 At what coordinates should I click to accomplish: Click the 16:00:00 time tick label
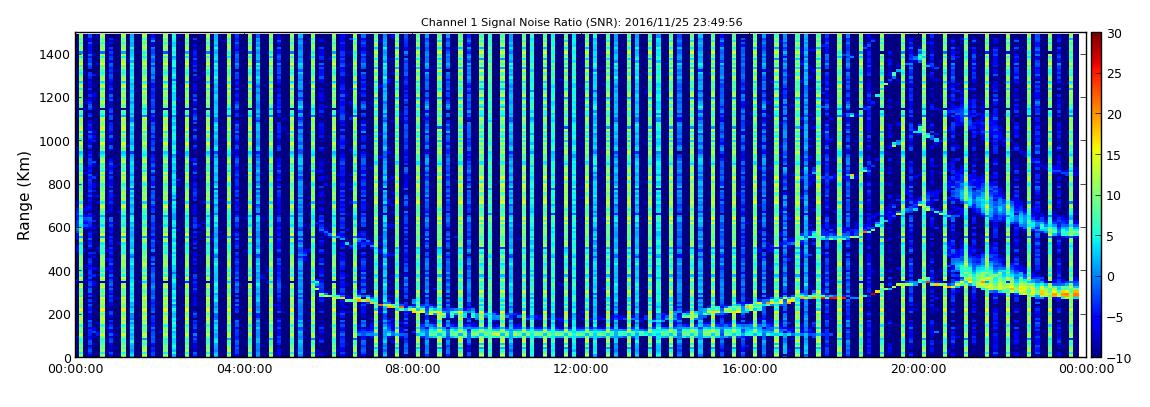[x=749, y=369]
